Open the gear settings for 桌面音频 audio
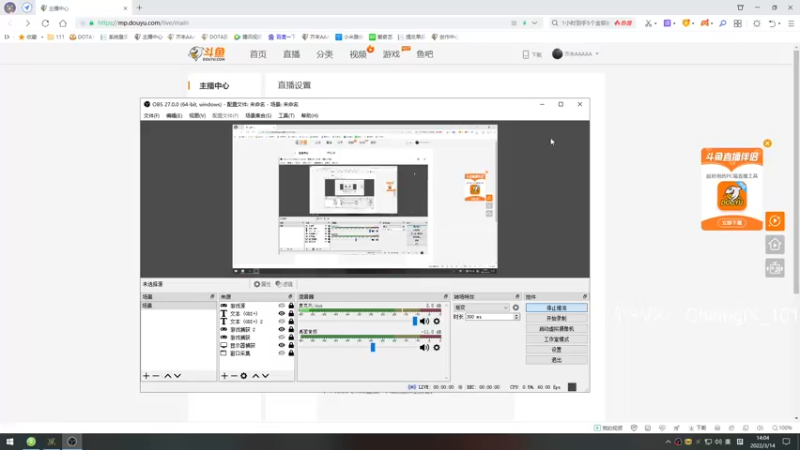 pyautogui.click(x=437, y=347)
